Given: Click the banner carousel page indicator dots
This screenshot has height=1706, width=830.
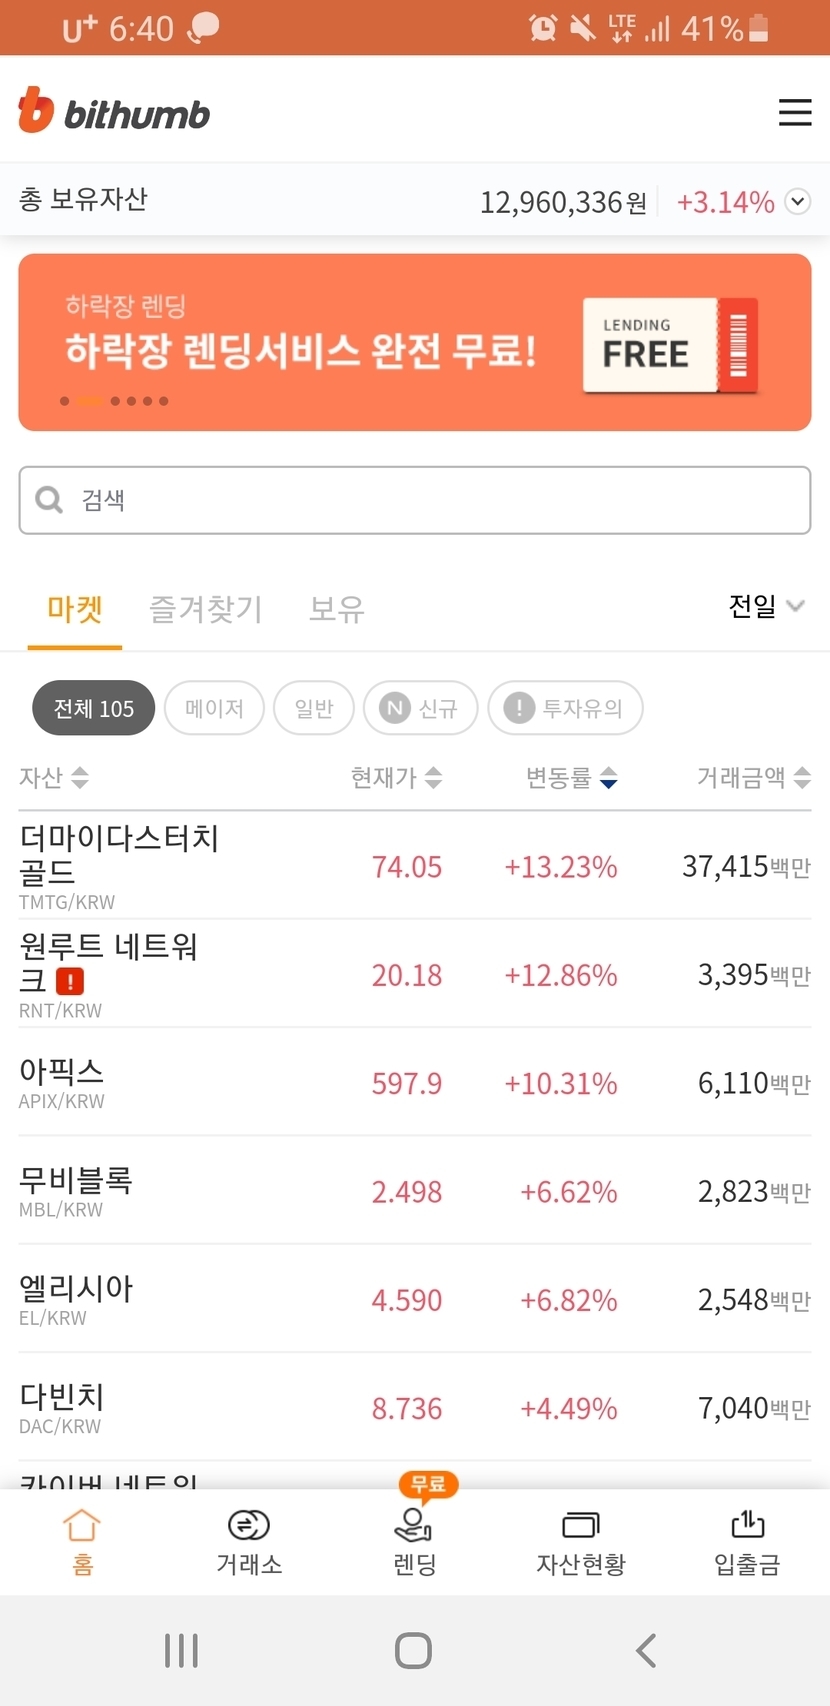Looking at the screenshot, I should (x=114, y=401).
